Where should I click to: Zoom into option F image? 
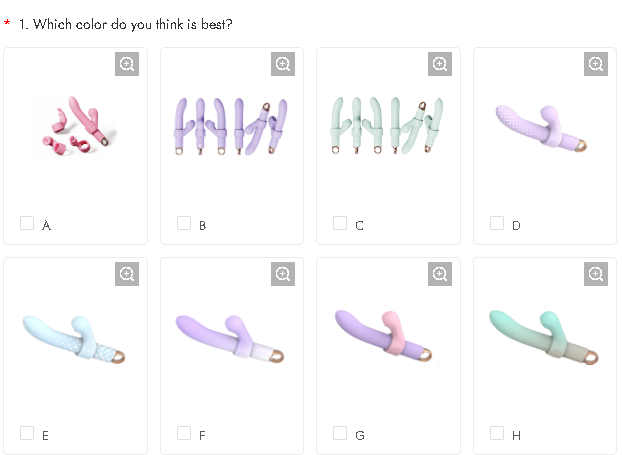(283, 274)
